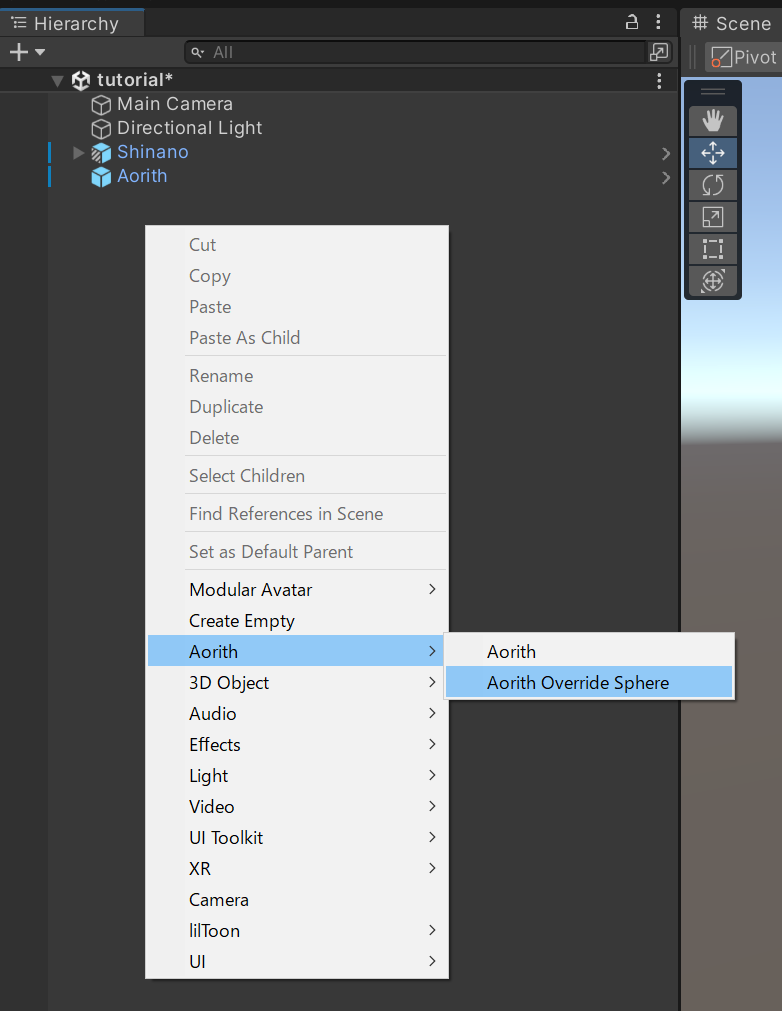Open the Hierarchy panel more options menu
Image resolution: width=782 pixels, height=1011 pixels.
click(x=657, y=21)
